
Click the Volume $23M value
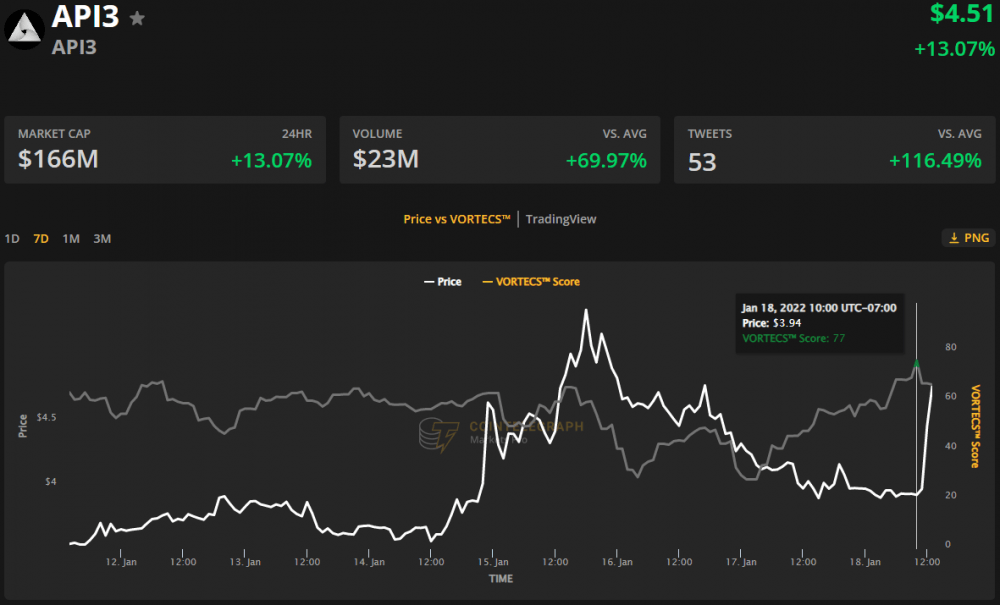pyautogui.click(x=386, y=159)
